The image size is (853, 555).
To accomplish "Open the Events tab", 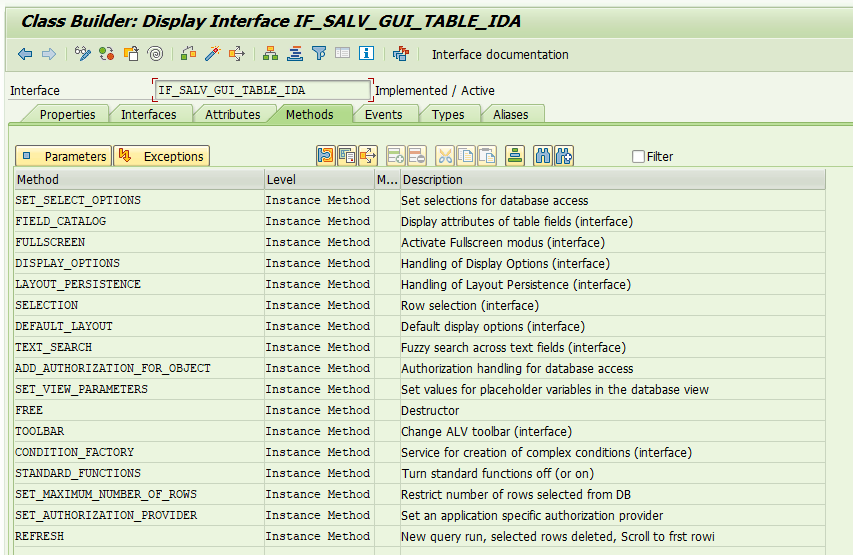I will (383, 115).
